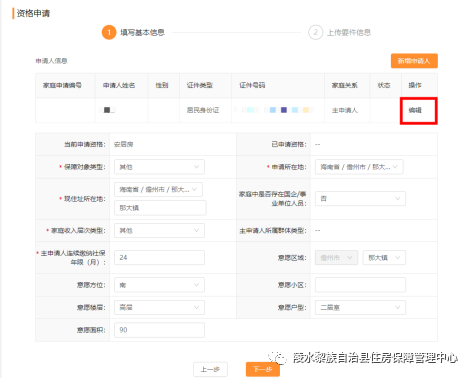The image size is (472, 378).
Task: Open the 申请所在地 region dropdown
Action: coord(359,167)
